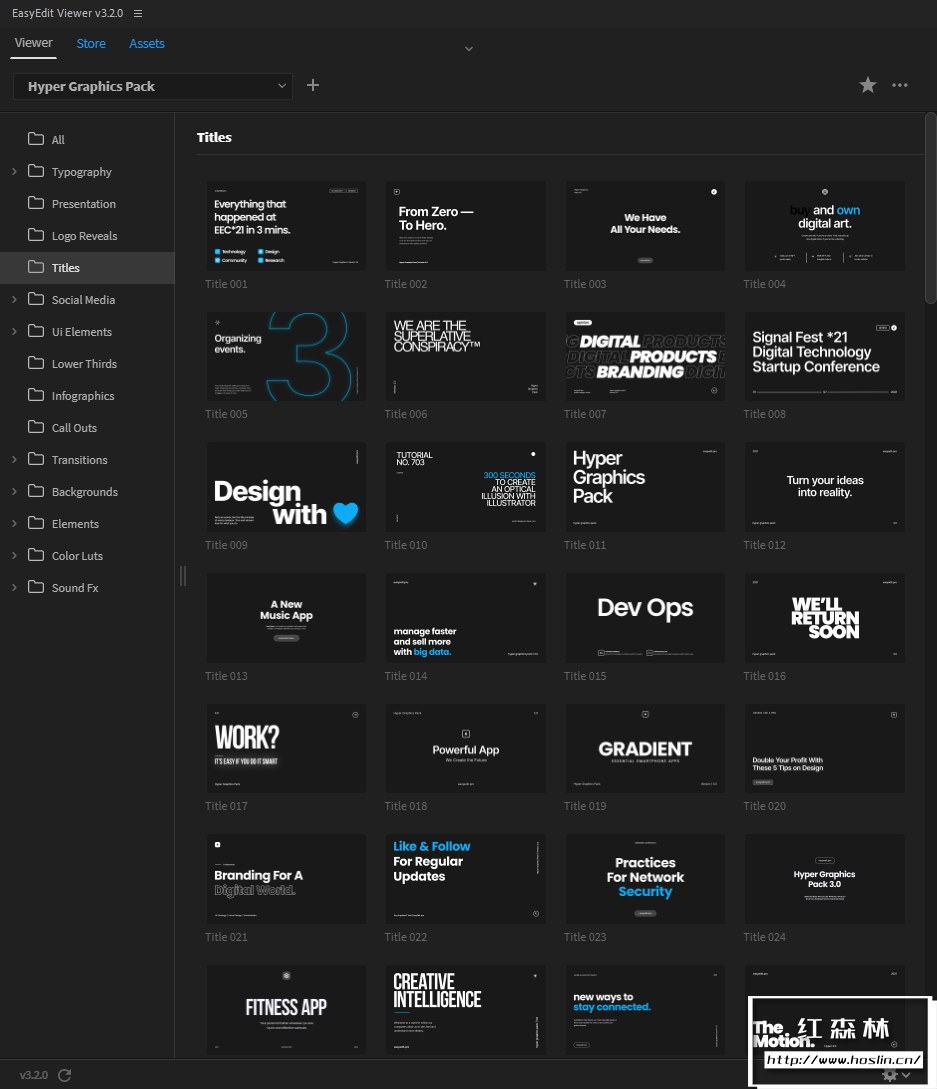
Task: Click the folder icon beside Logo Reveals
Action: pyautogui.click(x=35, y=235)
